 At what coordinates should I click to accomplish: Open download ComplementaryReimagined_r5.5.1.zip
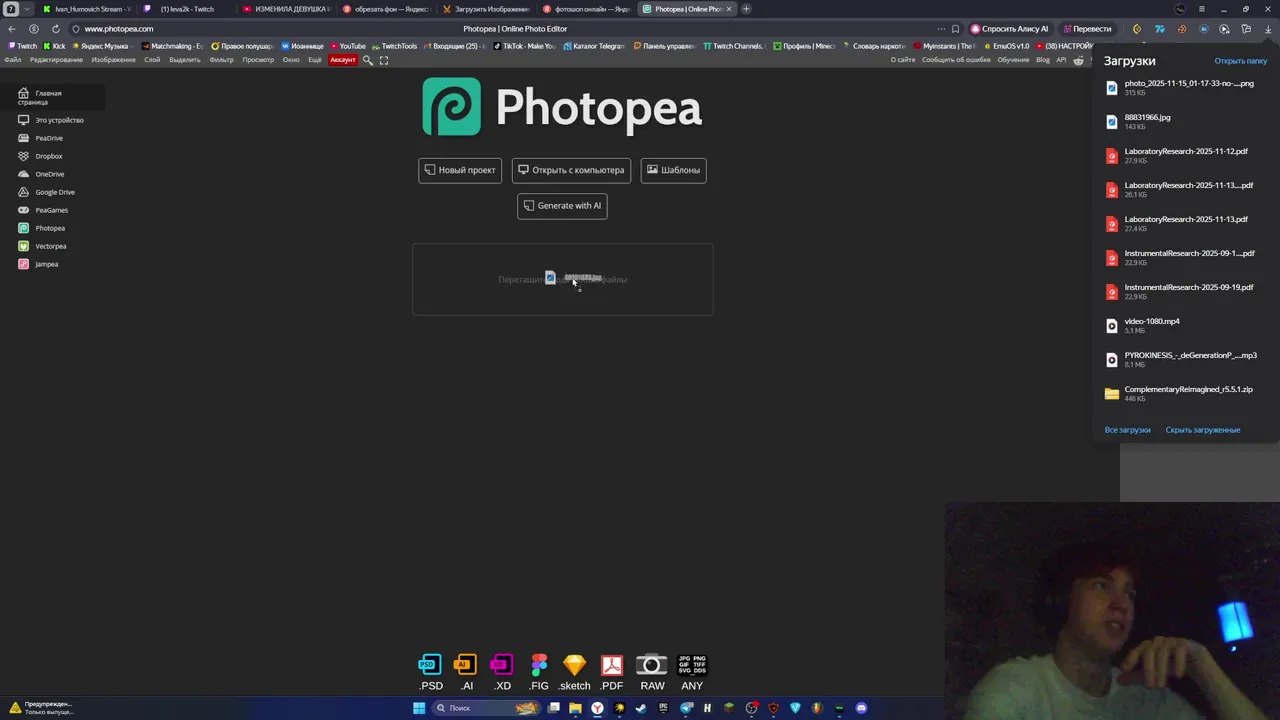pos(1186,394)
